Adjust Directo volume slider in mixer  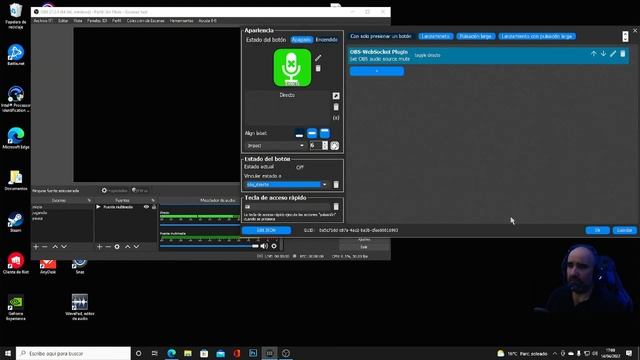click(x=200, y=225)
